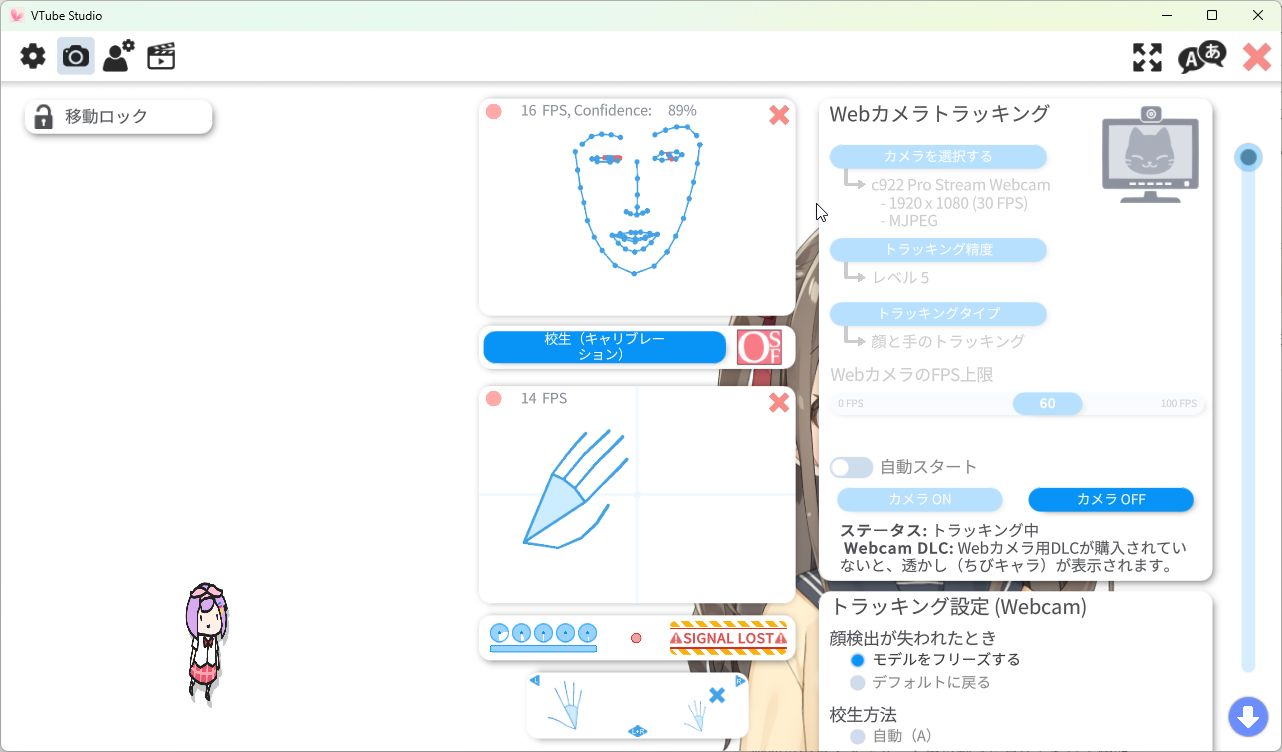Viewport: 1282px width, 752px height.
Task: Click the clapperboard recording icon
Action: [x=160, y=56]
